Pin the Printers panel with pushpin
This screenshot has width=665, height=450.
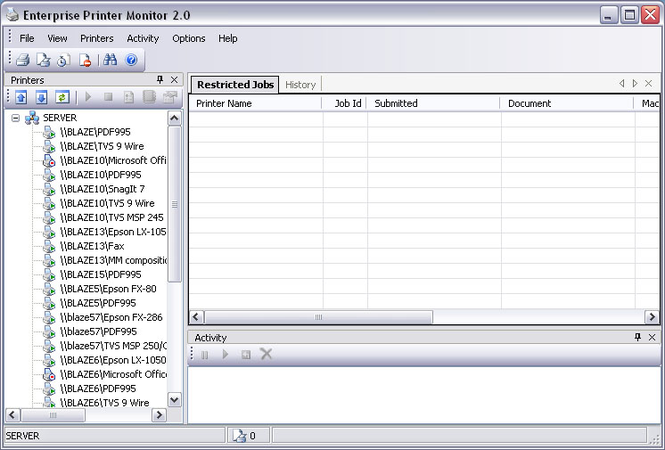coord(160,79)
